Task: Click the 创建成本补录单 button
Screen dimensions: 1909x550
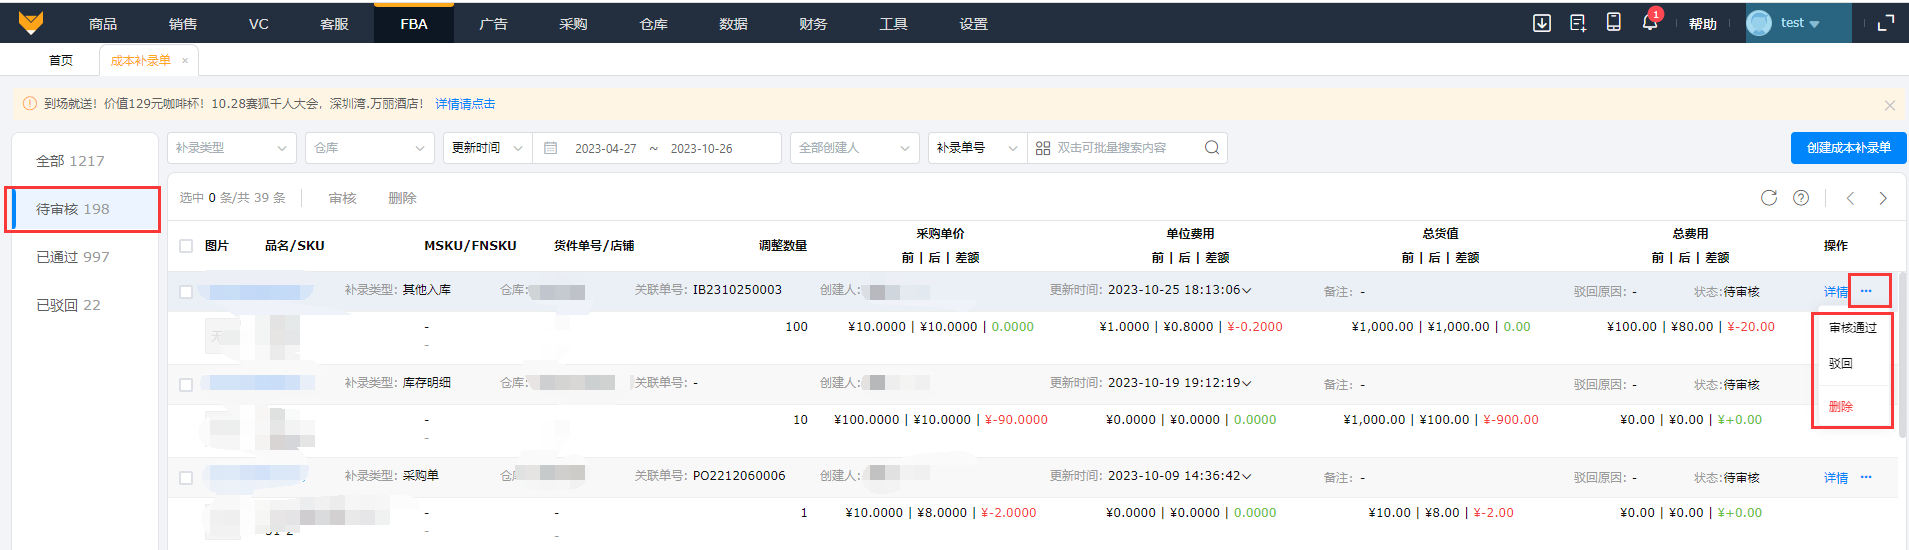Action: click(x=1848, y=148)
